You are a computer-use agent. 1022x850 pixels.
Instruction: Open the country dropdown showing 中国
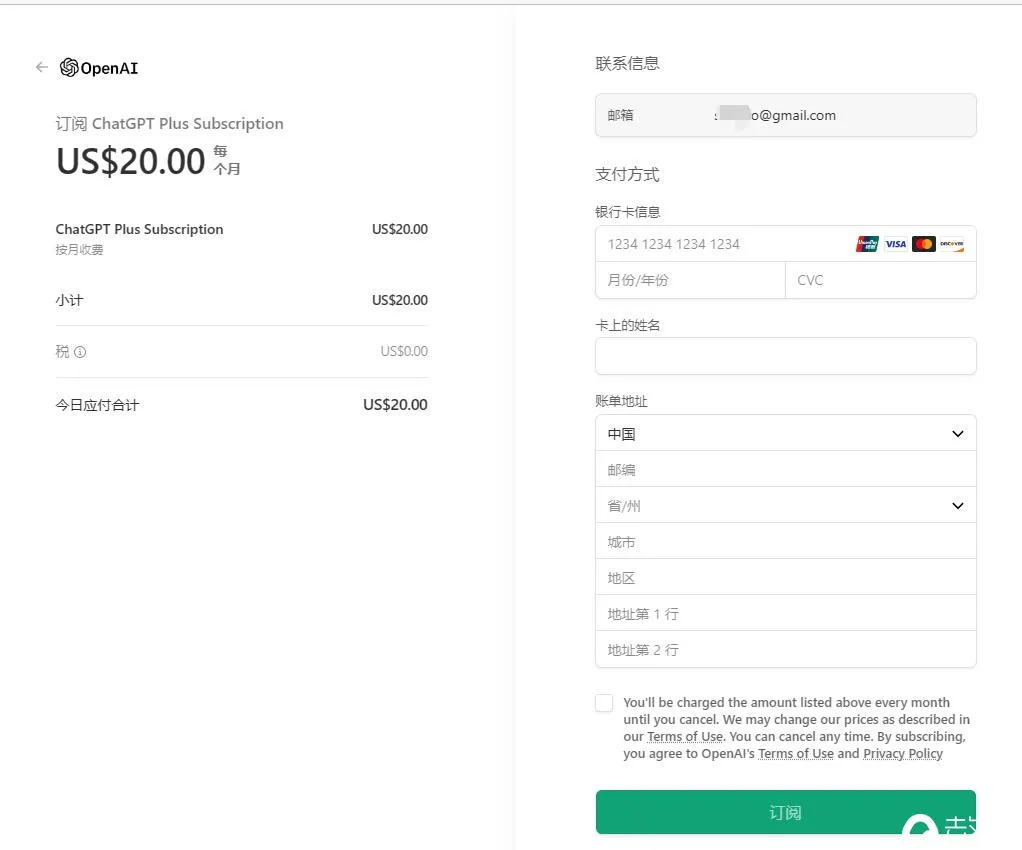coord(785,433)
